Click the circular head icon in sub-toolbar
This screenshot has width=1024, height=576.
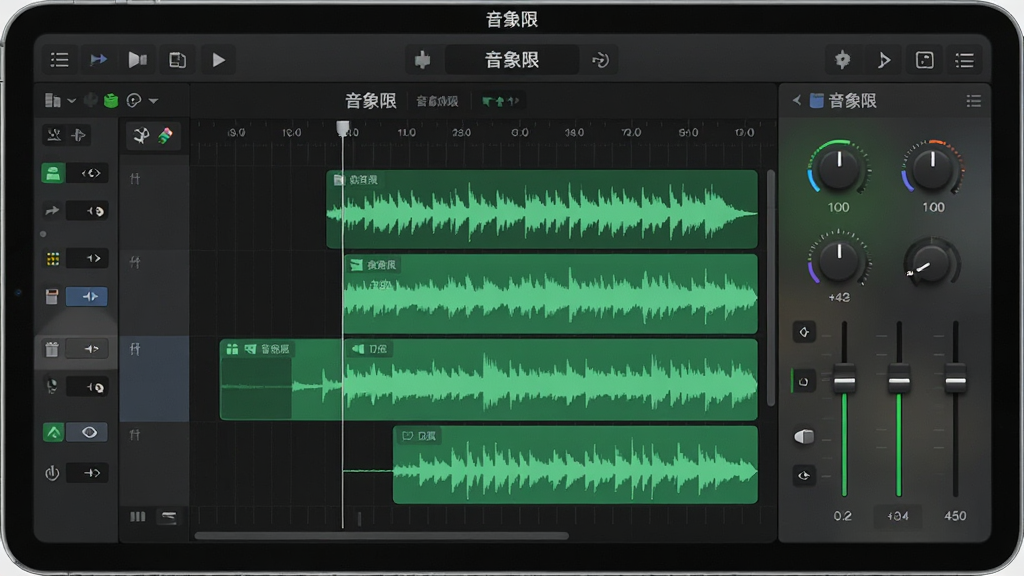point(134,101)
